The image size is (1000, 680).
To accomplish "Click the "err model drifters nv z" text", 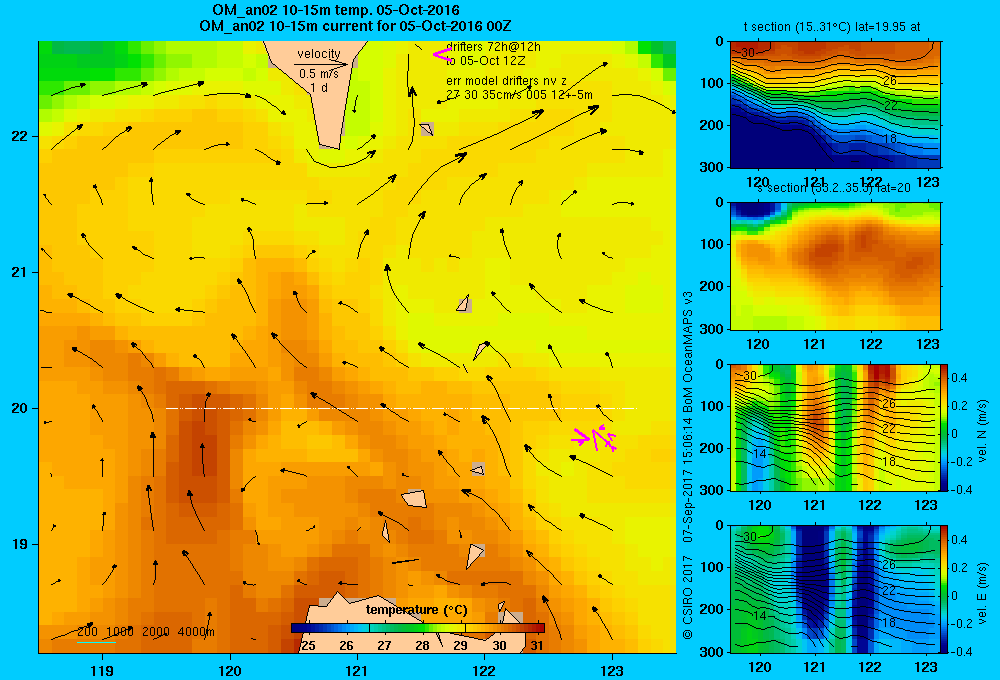I will coord(506,81).
